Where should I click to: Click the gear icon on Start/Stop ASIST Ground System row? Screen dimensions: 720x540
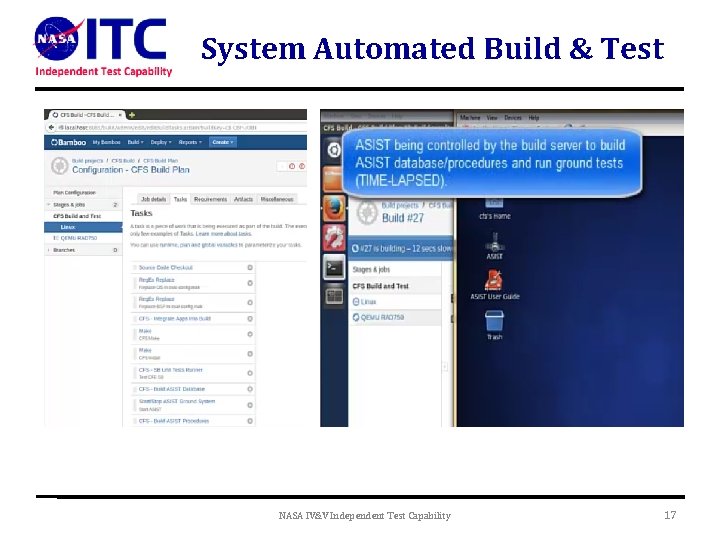tap(250, 405)
